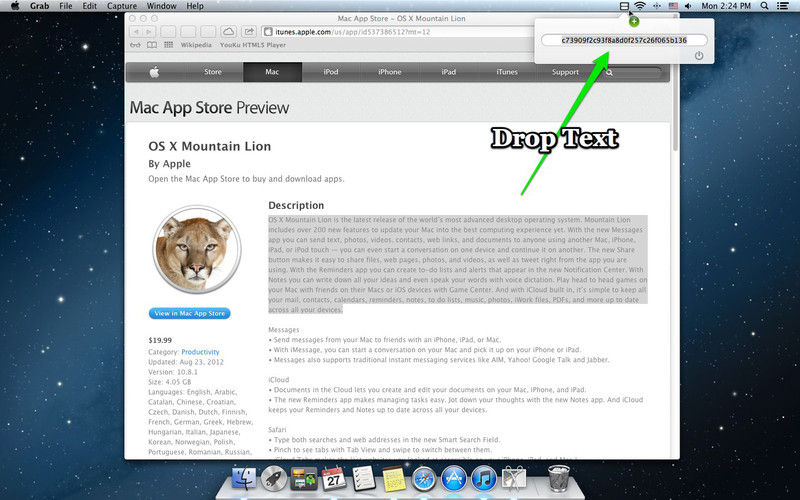800x500 pixels.
Task: Switch to the iPod tab
Action: click(331, 72)
